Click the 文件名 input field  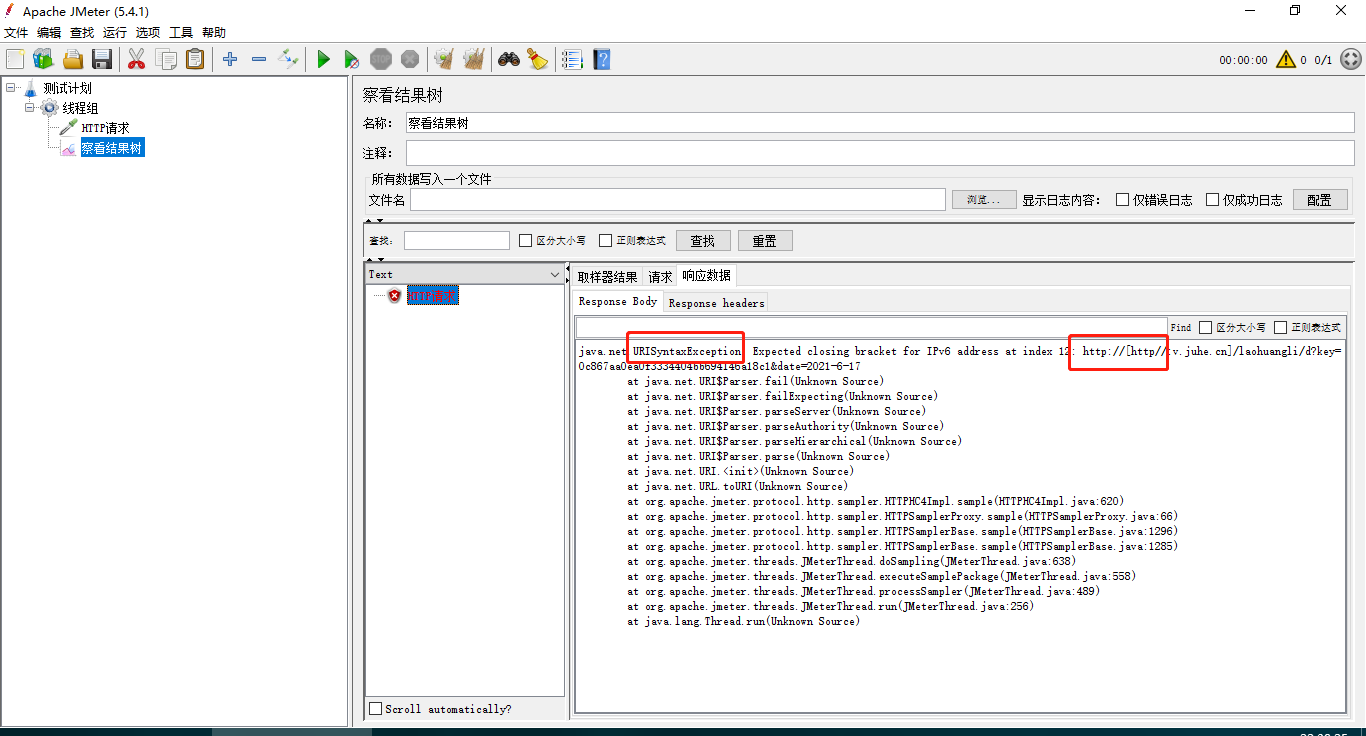tap(677, 200)
